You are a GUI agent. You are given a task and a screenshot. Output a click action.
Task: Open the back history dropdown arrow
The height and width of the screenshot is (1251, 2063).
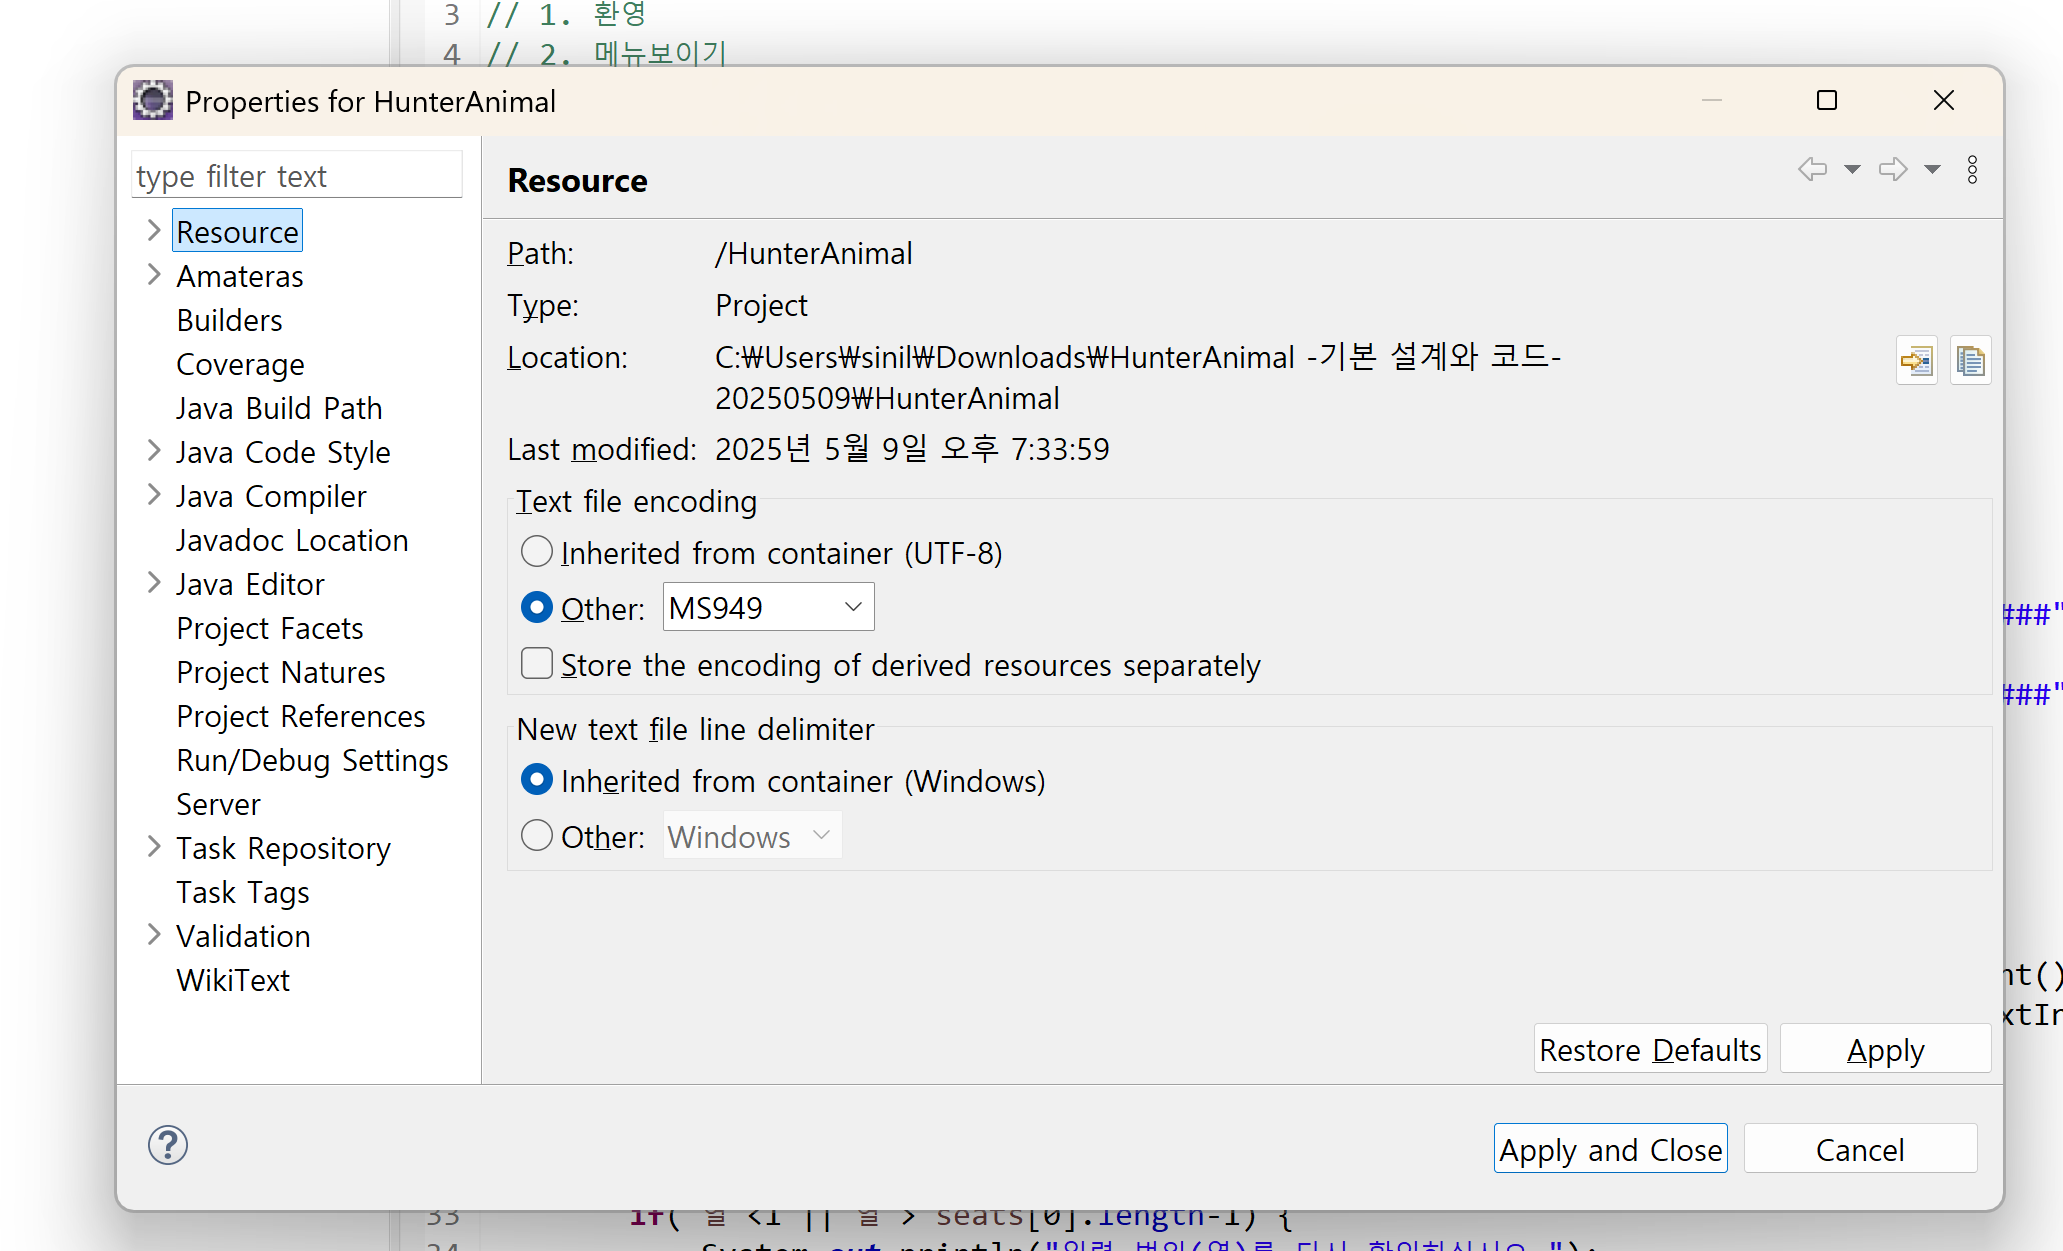pyautogui.click(x=1852, y=169)
